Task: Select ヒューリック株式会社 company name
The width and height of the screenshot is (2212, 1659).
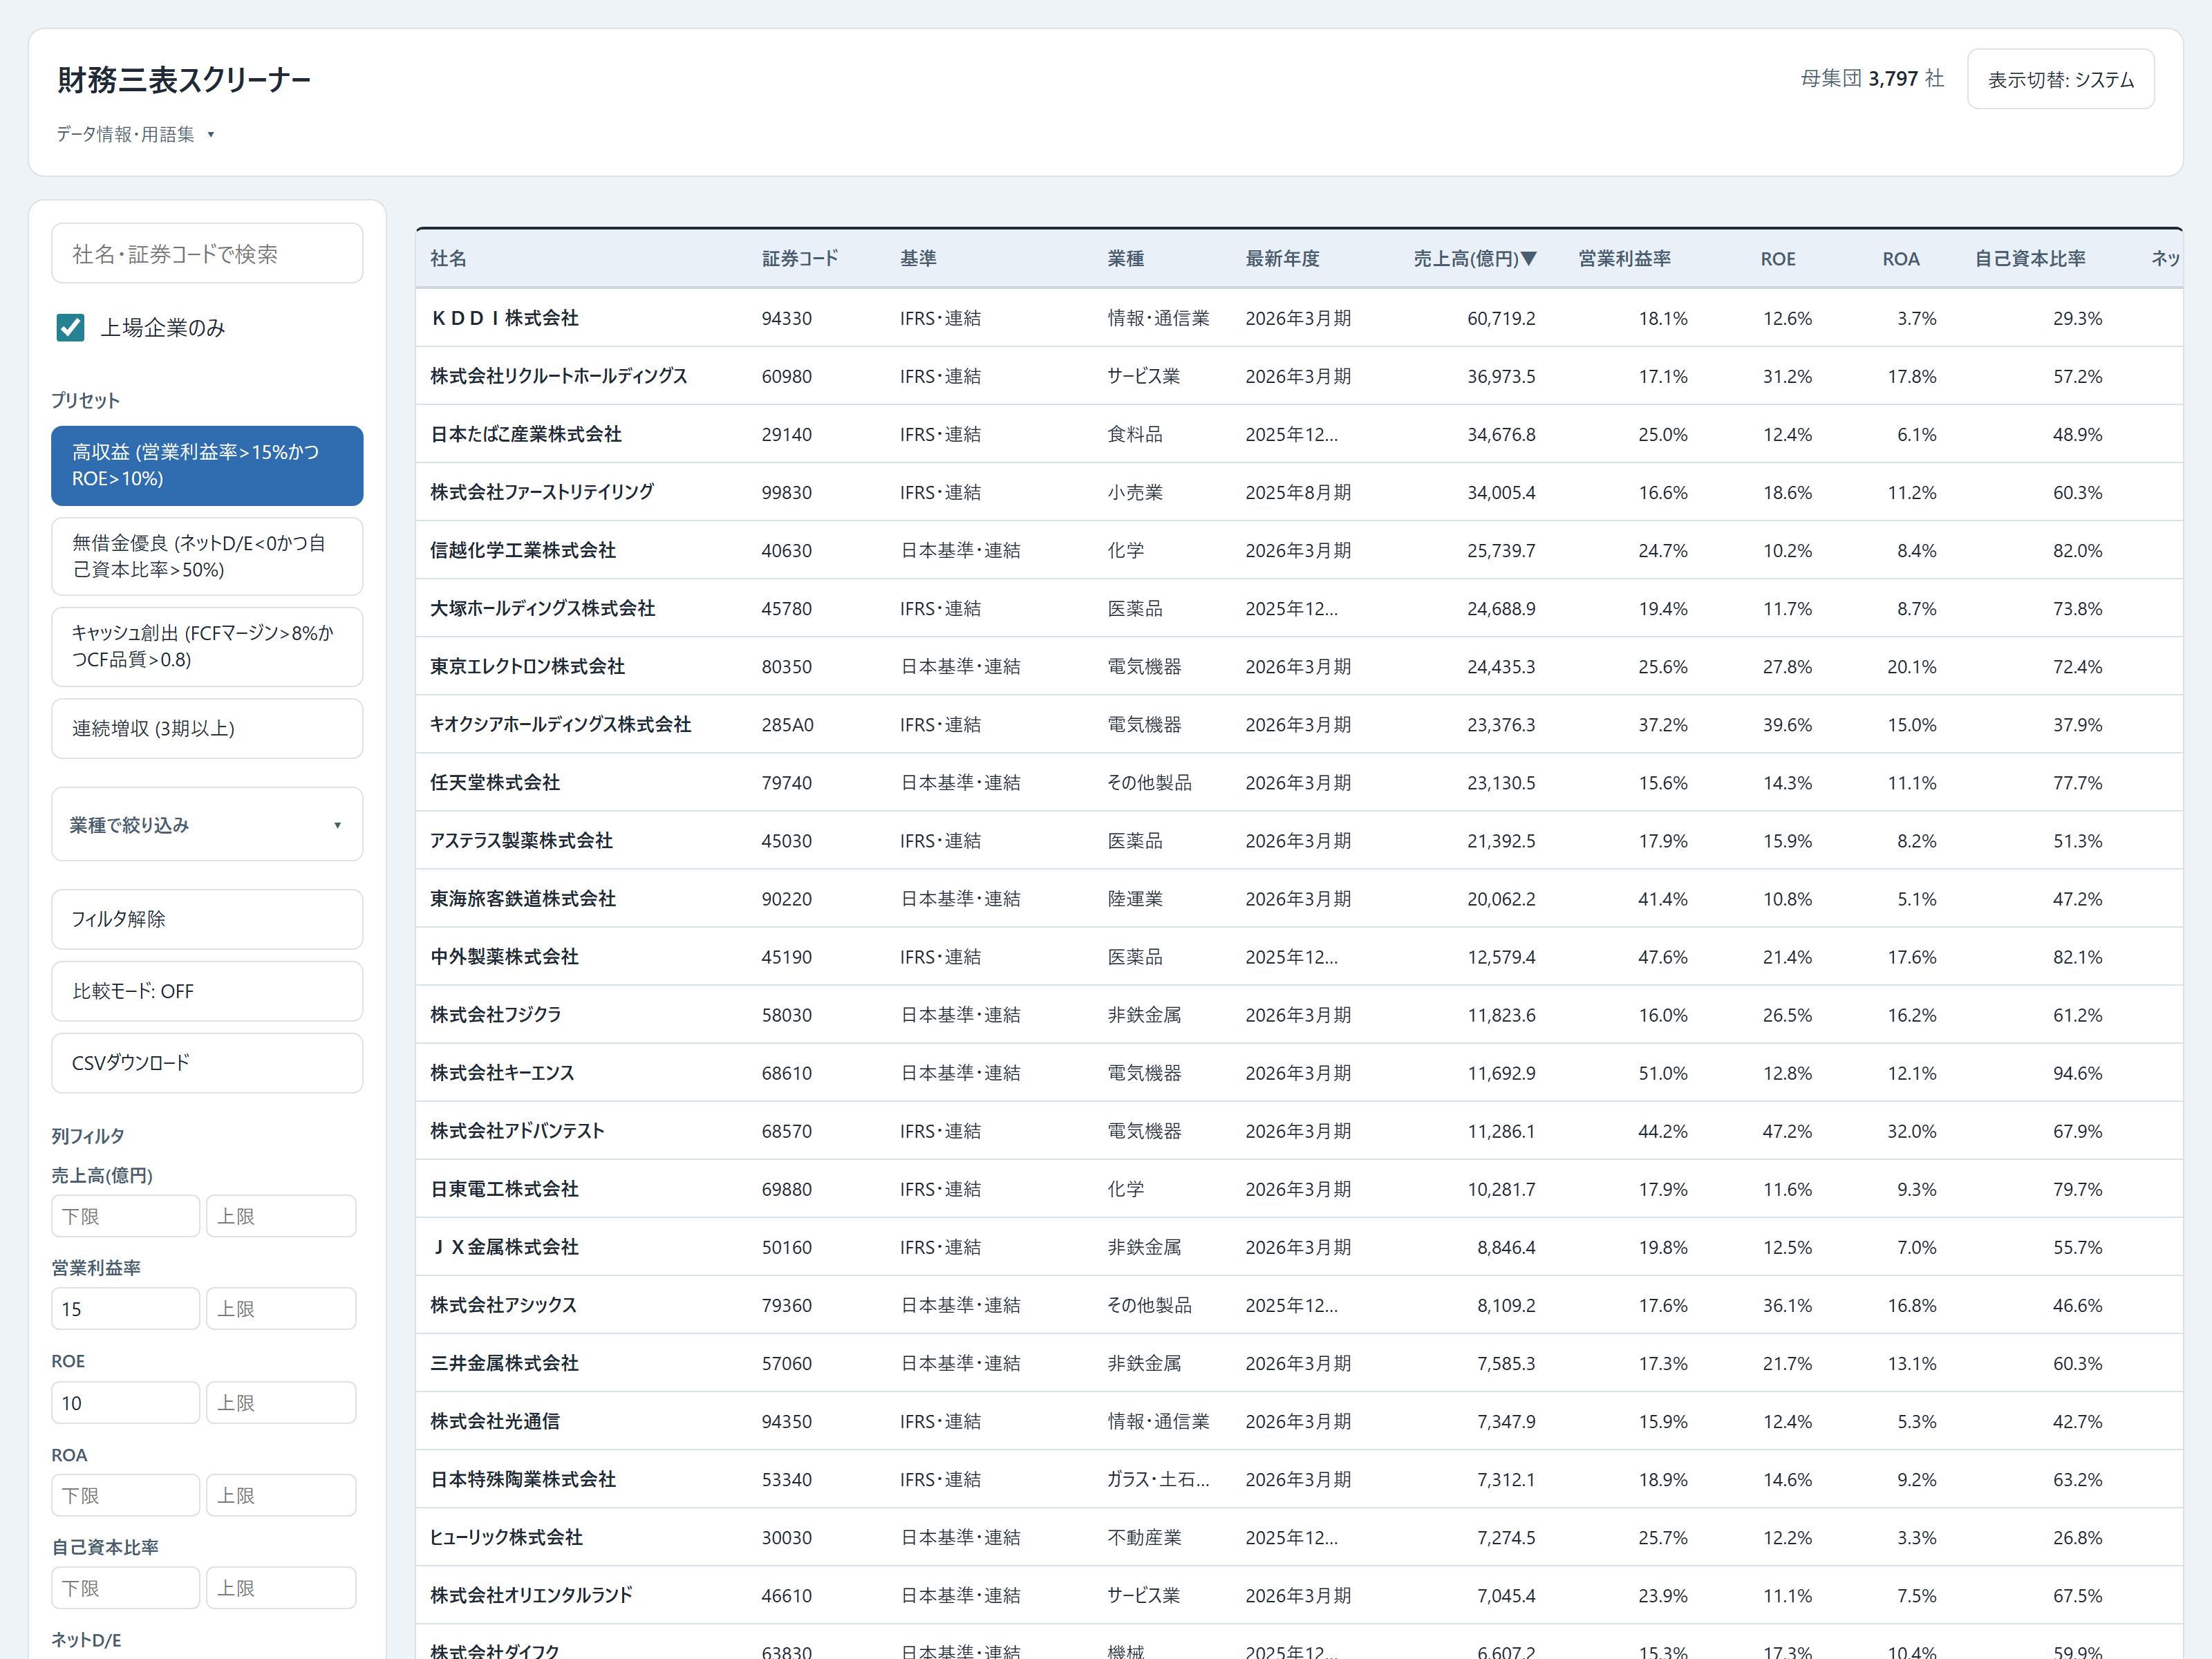Action: [506, 1537]
